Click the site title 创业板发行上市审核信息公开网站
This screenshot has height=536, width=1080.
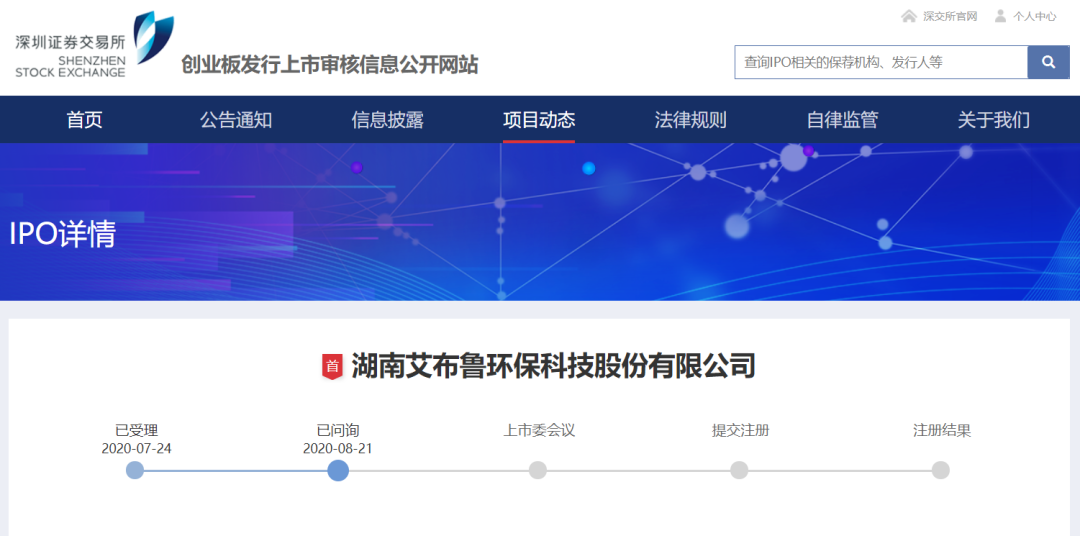pos(329,65)
